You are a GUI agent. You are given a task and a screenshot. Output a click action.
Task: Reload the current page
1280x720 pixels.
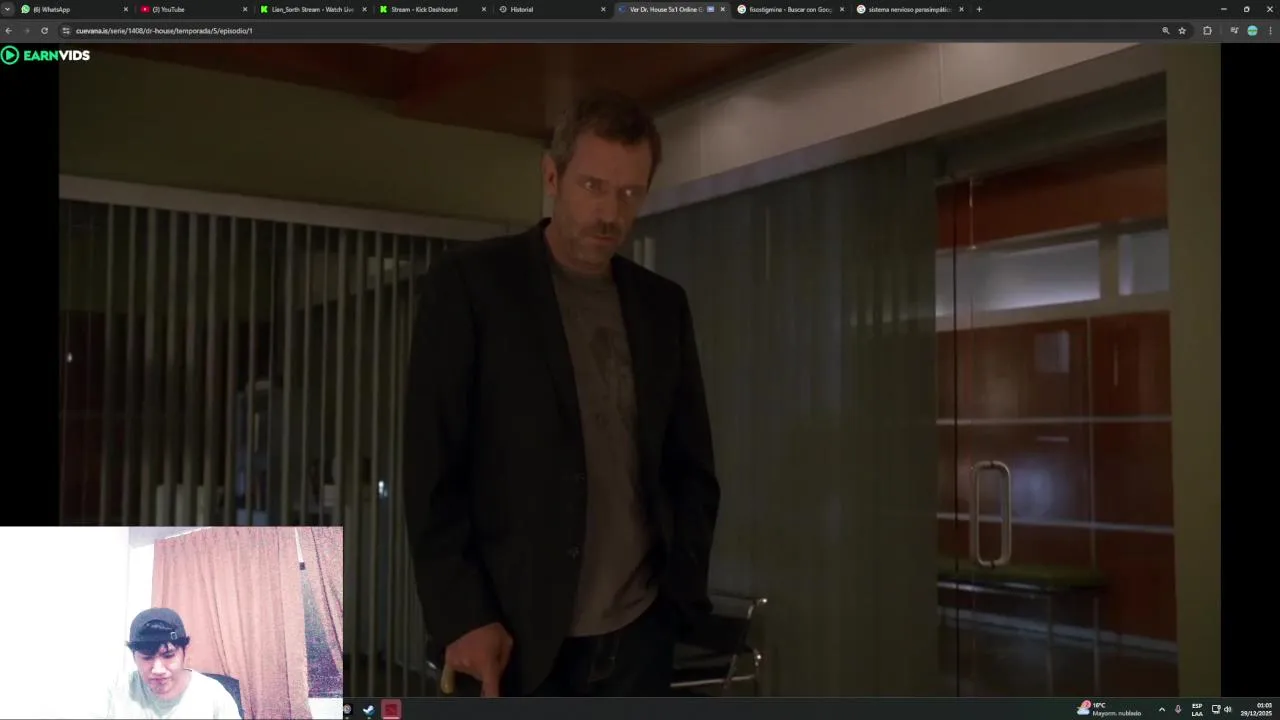click(x=44, y=31)
